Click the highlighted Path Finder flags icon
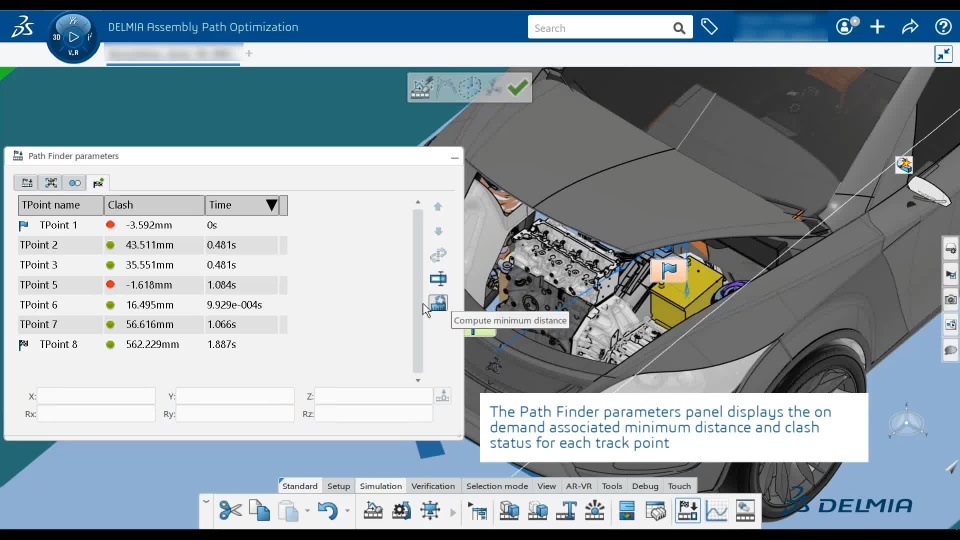This screenshot has height=540, width=960. pos(688,510)
